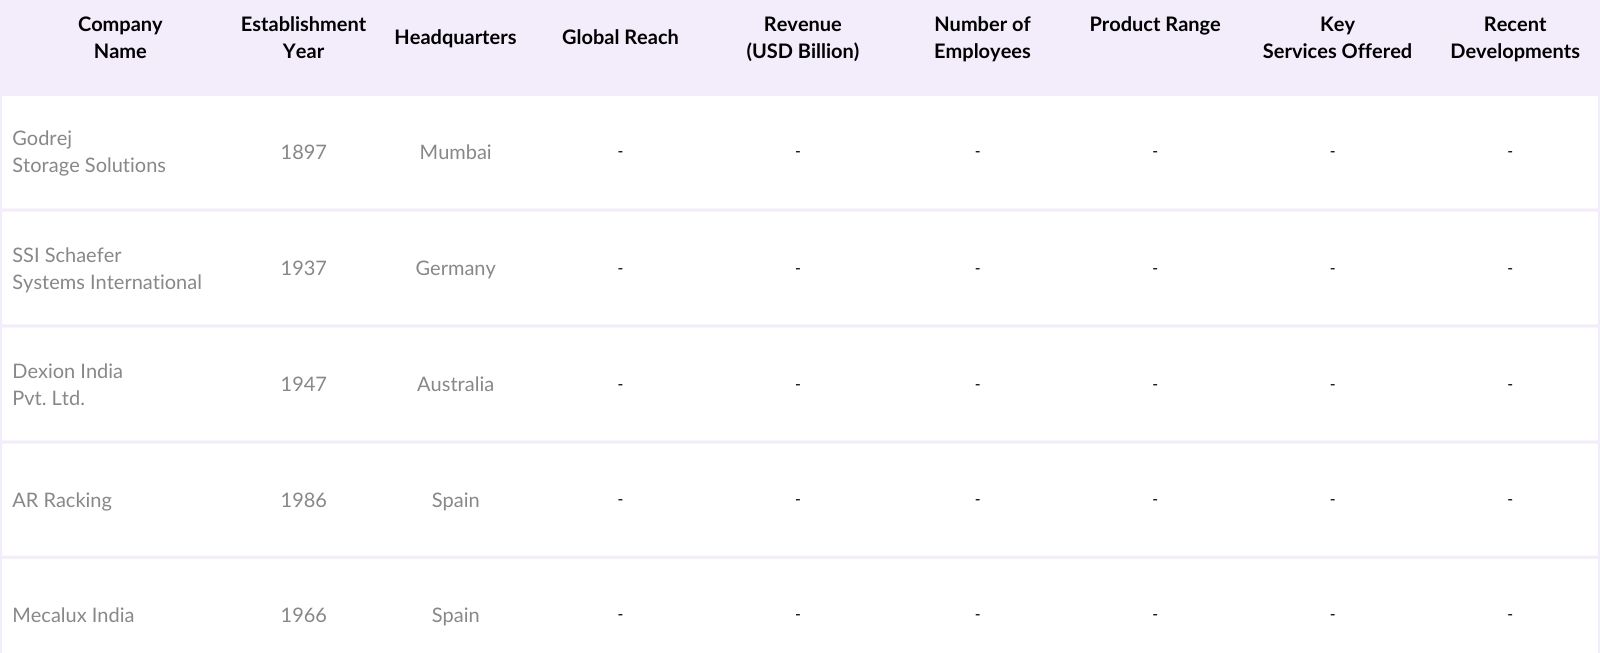The height and width of the screenshot is (653, 1600).
Task: Select the Mecalux India company name
Action: (73, 615)
